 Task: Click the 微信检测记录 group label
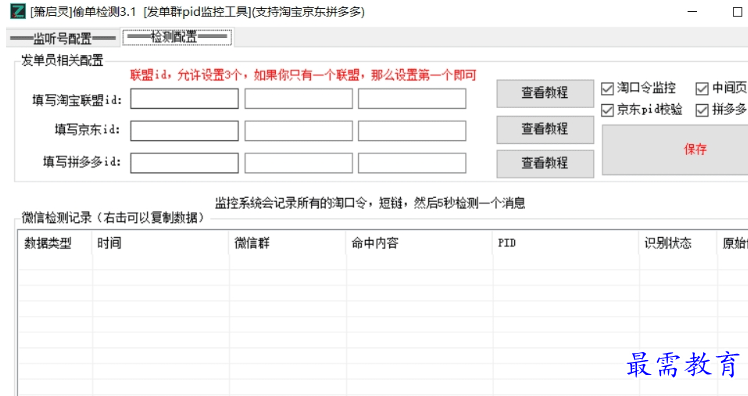click(113, 218)
